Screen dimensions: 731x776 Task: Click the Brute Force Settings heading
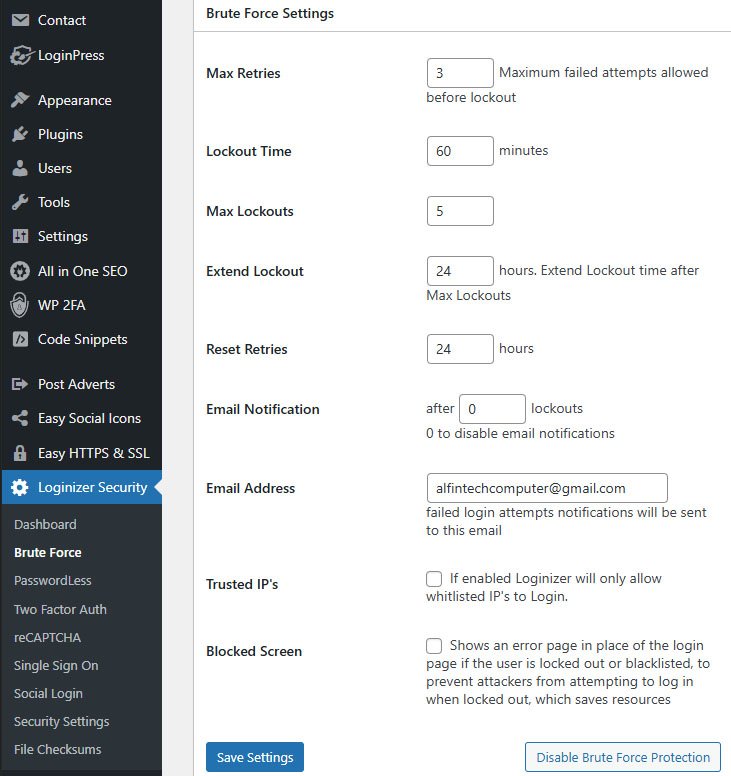point(270,13)
